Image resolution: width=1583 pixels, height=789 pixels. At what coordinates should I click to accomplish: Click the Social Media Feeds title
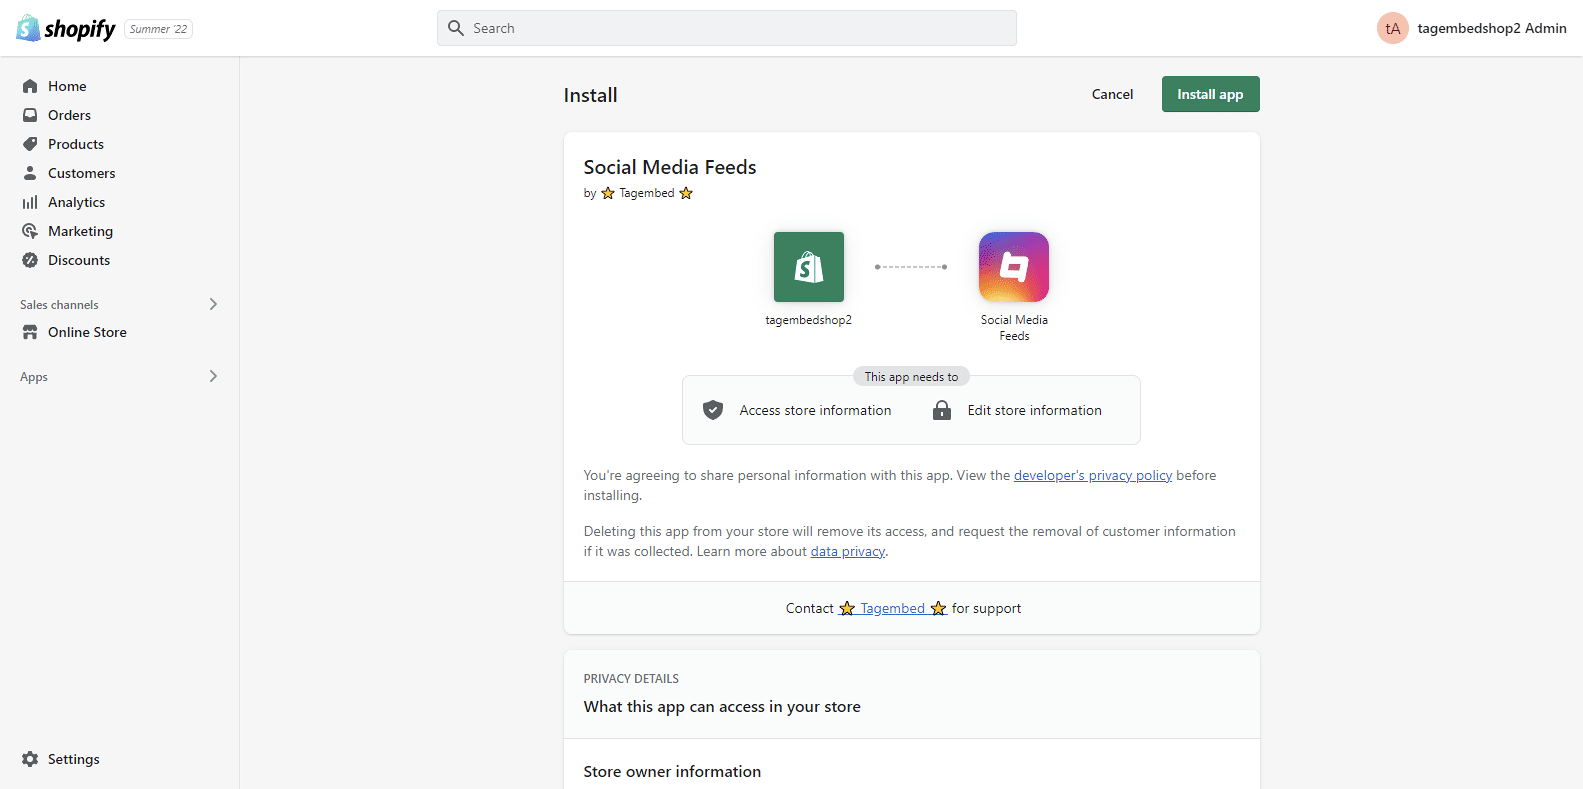click(x=670, y=167)
